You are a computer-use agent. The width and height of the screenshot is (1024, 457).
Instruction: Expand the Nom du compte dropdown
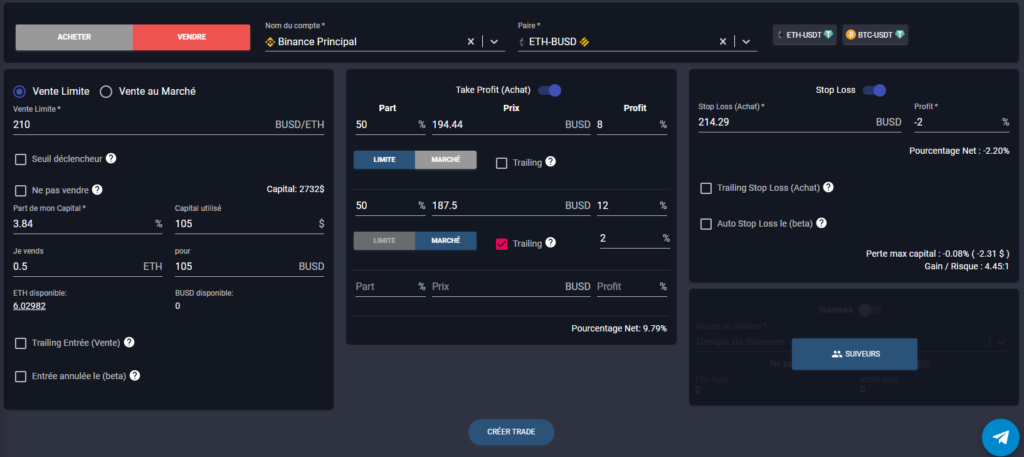494,41
